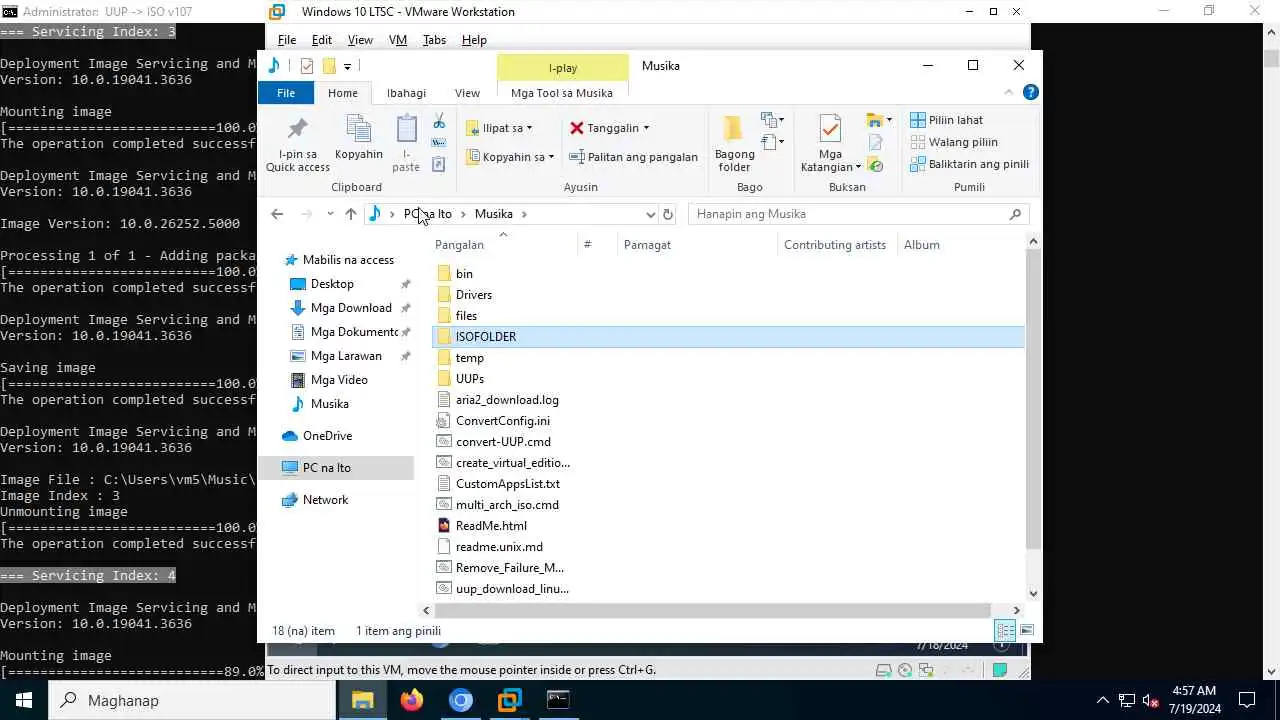
Task: Open Tanggalin delete dropdown arrow
Action: pyautogui.click(x=646, y=128)
